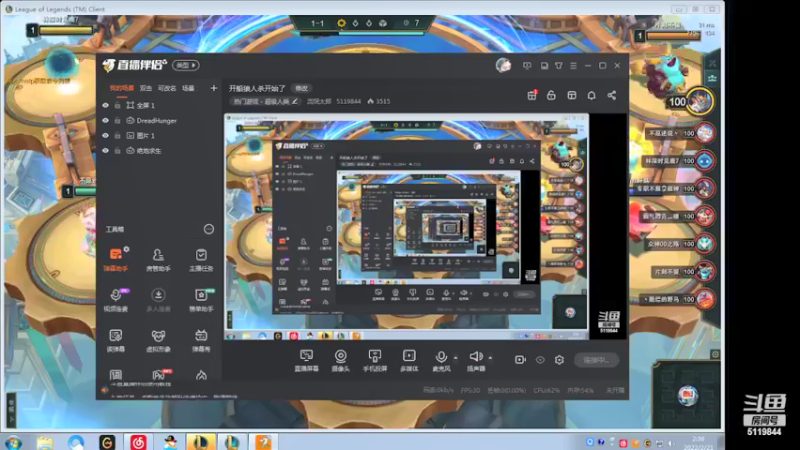Screen dimensions: 800x450
Task: Click the 连接中 stream start button
Action: 596,360
